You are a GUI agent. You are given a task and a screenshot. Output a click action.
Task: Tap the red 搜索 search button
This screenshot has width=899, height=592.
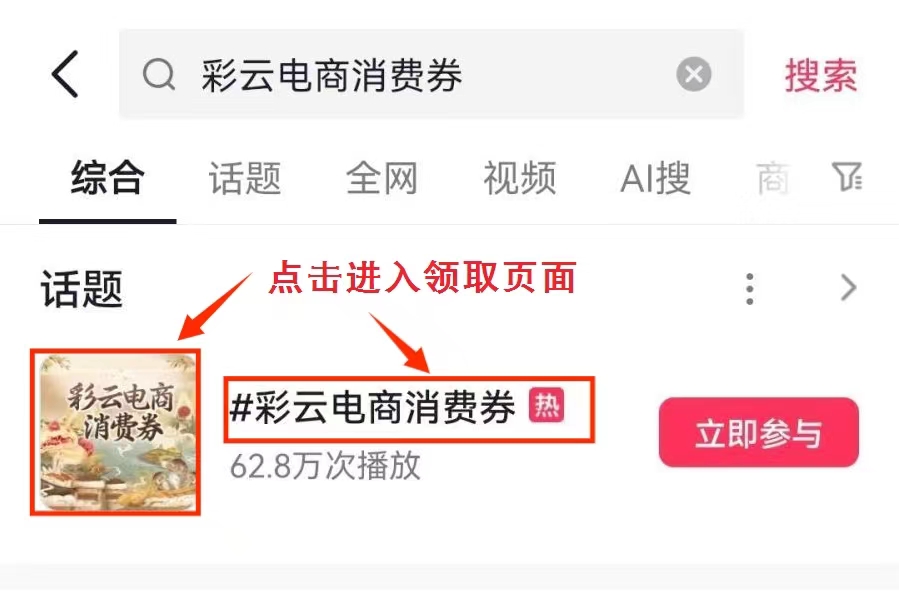point(821,75)
